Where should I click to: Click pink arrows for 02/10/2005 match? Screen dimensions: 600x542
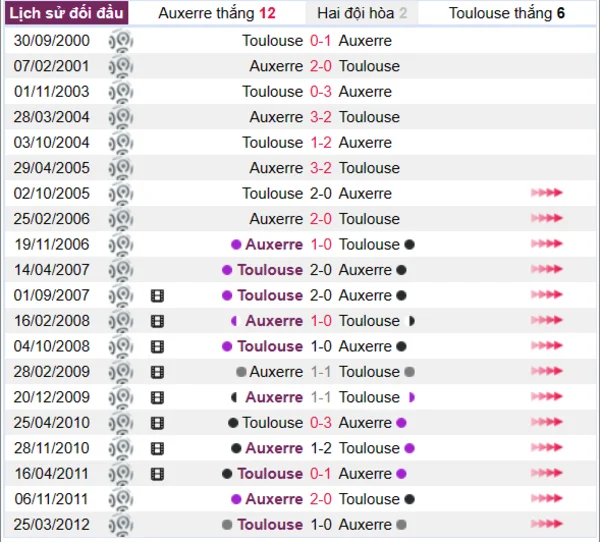(546, 193)
